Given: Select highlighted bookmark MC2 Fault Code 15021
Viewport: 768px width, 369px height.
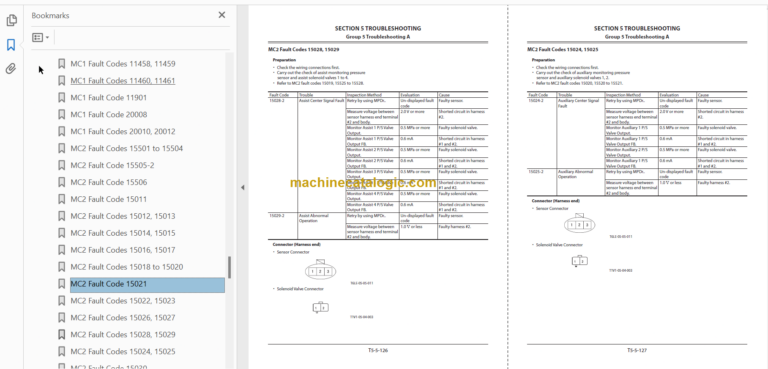Looking at the screenshot, I should 147,285.
